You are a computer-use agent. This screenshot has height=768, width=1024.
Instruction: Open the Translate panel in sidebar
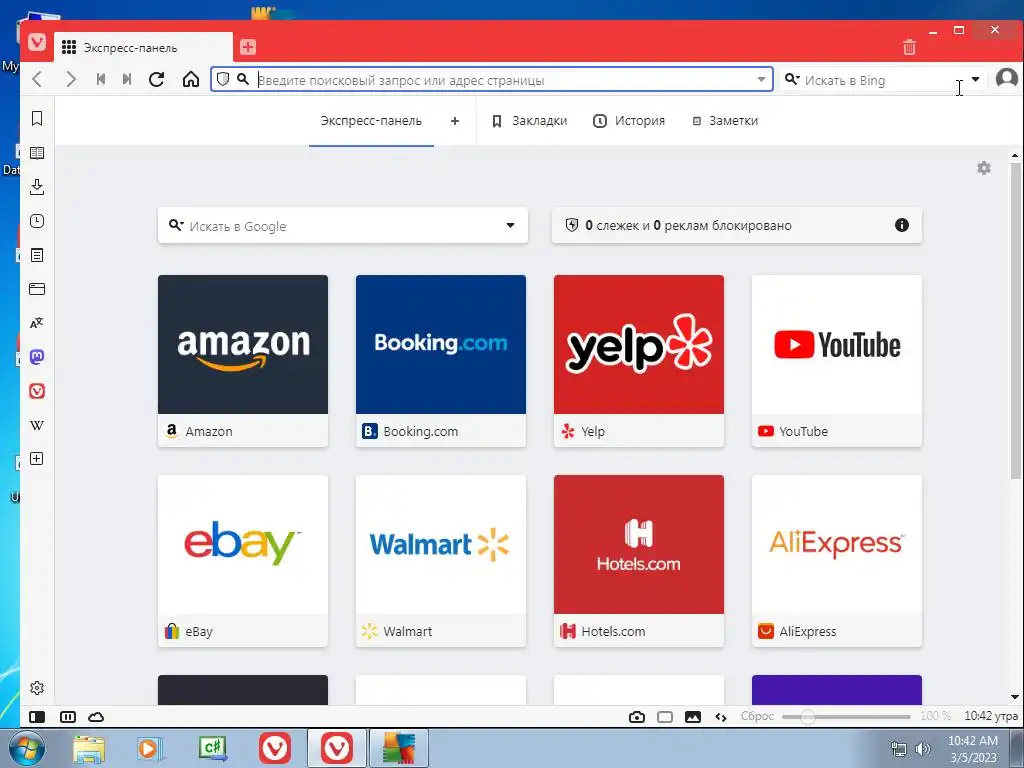click(37, 323)
